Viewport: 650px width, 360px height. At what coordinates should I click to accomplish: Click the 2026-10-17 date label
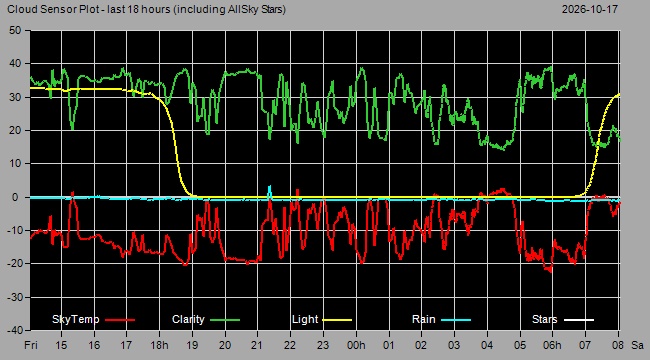[x=590, y=9]
